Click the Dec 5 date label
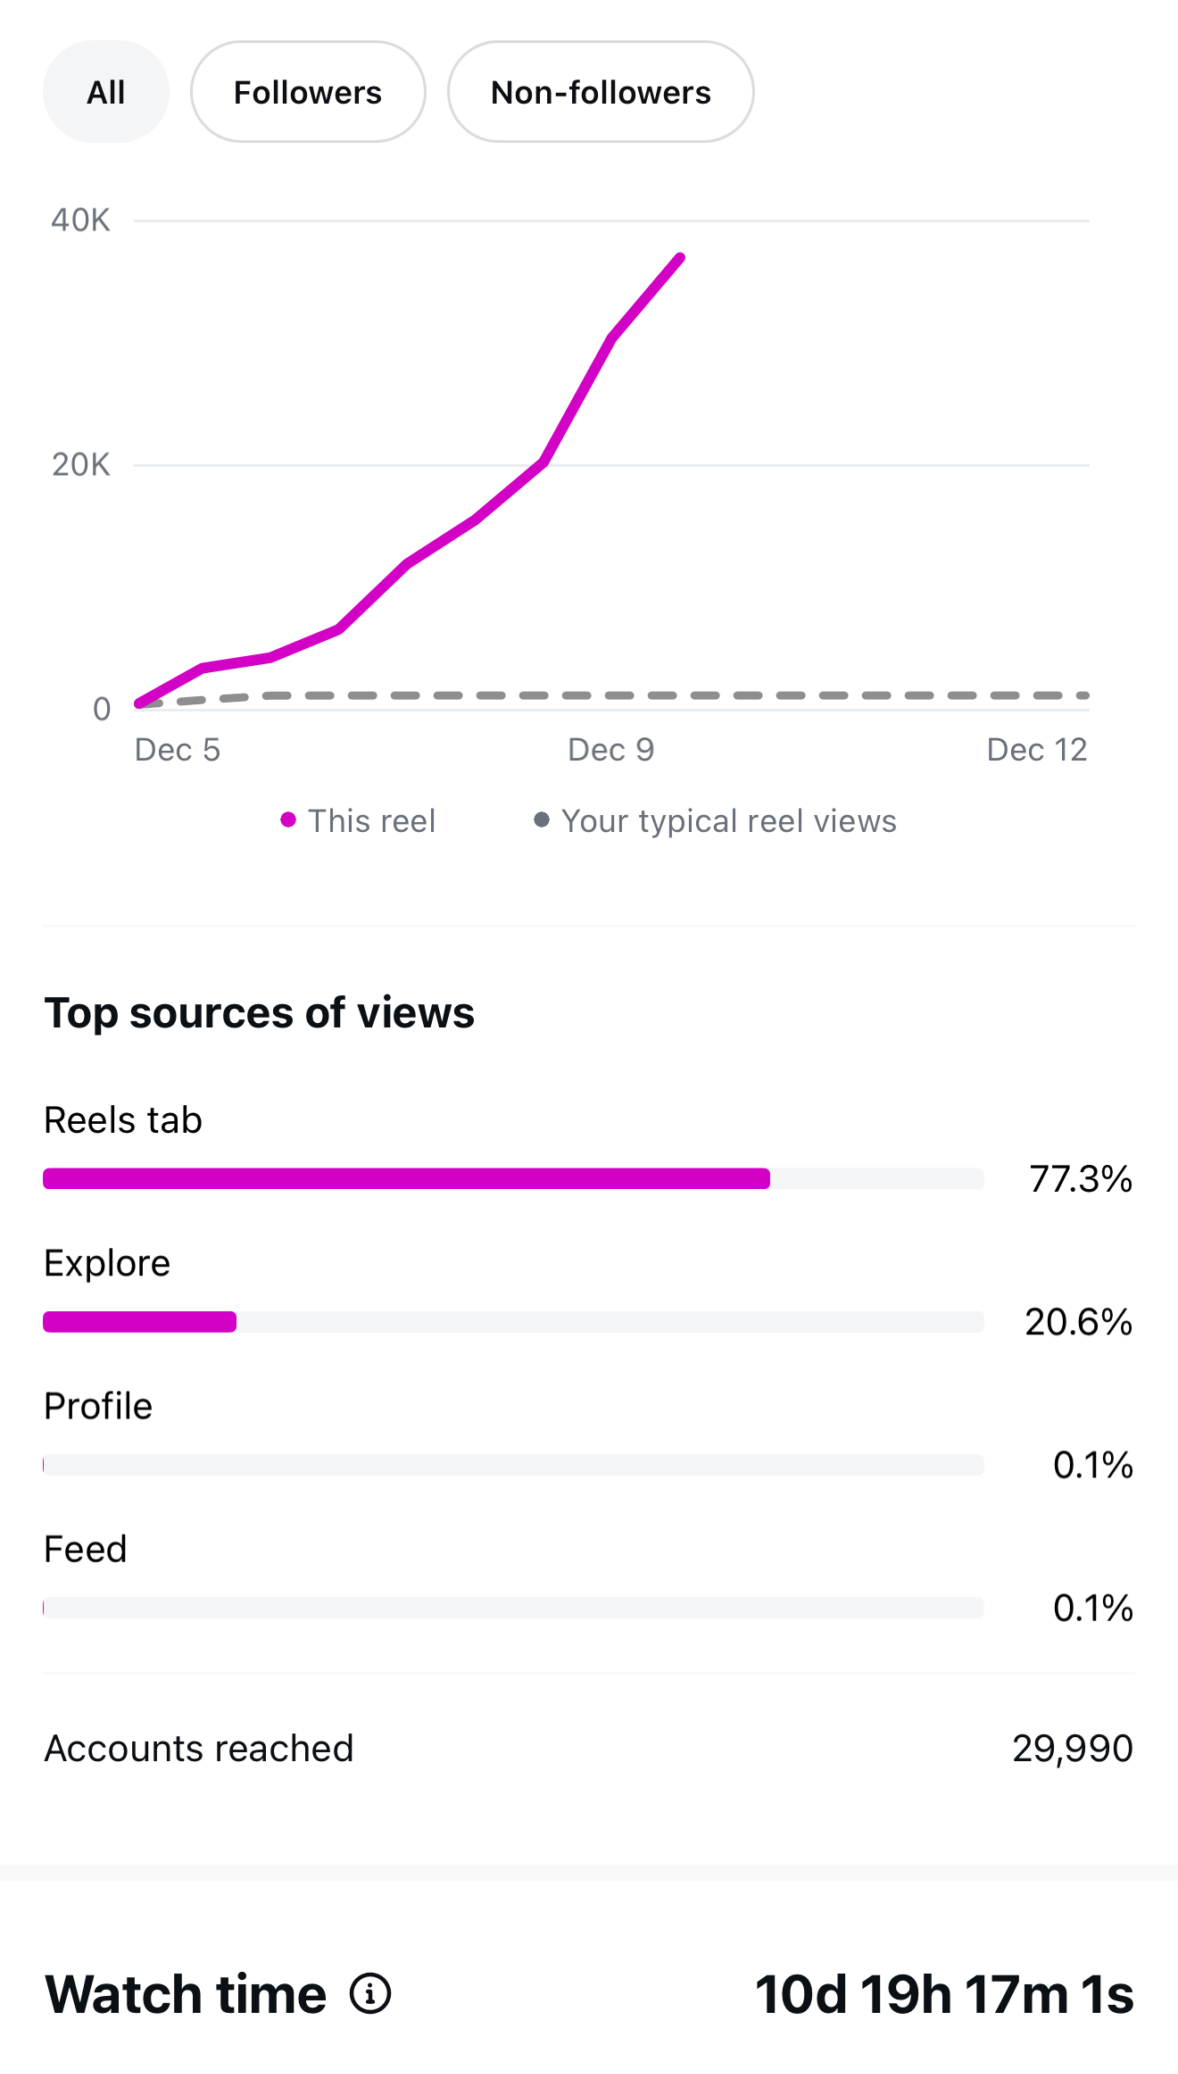This screenshot has width=1178, height=2074. coord(177,750)
